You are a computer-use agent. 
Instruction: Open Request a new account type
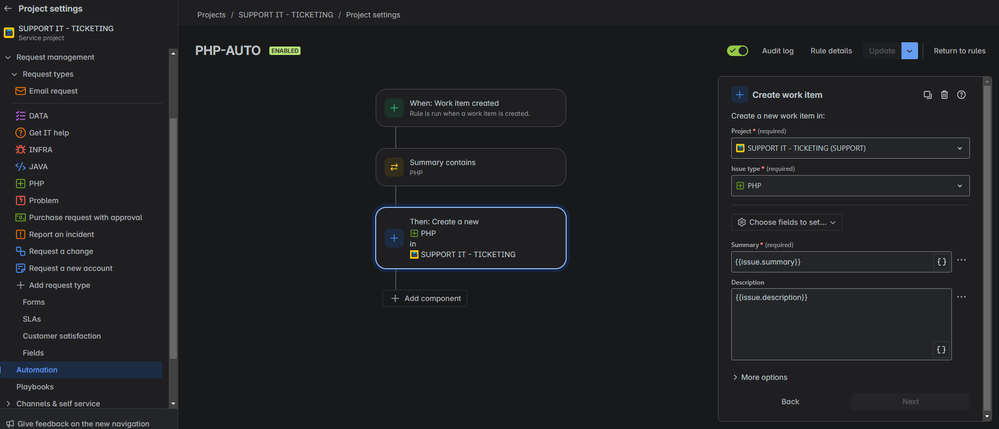pyautogui.click(x=71, y=268)
